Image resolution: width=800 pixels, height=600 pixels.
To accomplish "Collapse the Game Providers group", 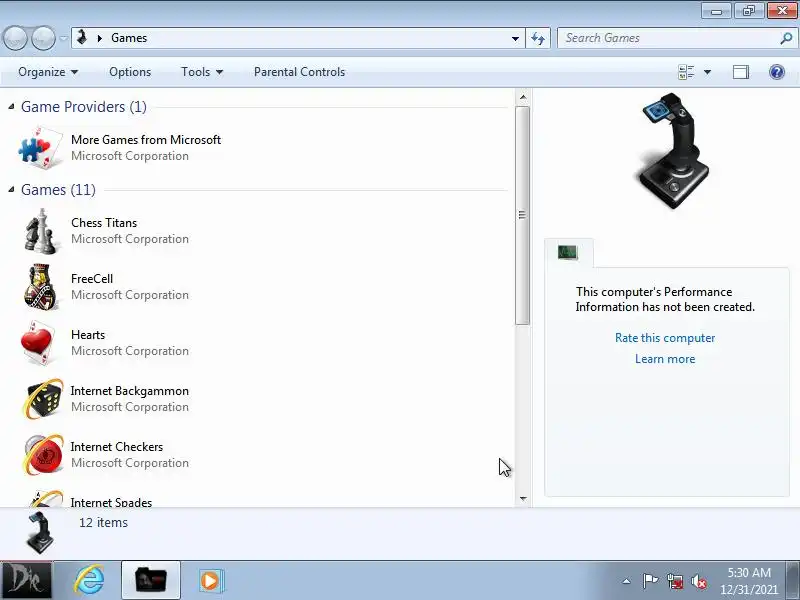I will tap(11, 106).
